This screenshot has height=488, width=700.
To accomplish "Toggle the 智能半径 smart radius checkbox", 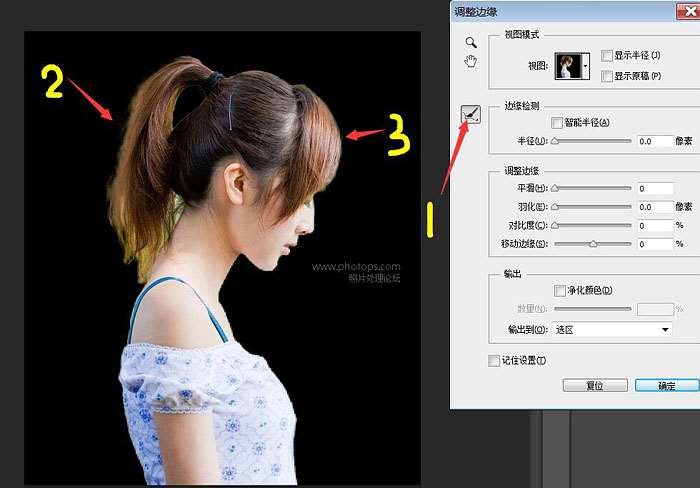I will pos(557,122).
